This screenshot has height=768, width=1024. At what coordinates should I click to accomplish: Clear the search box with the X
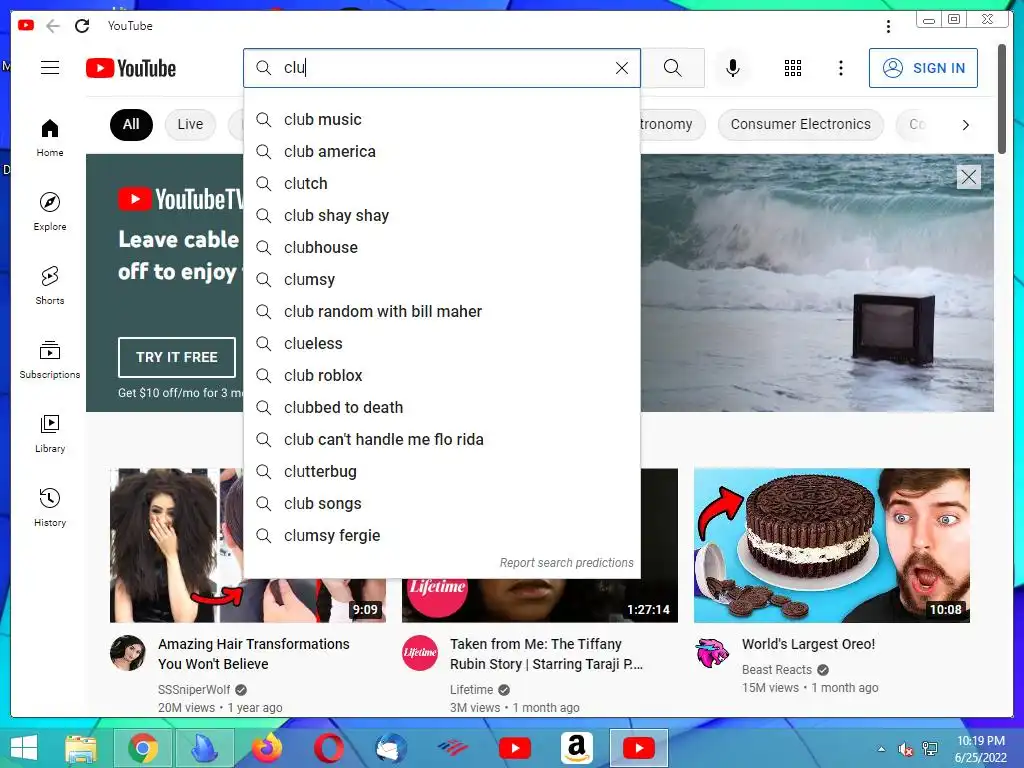click(622, 68)
